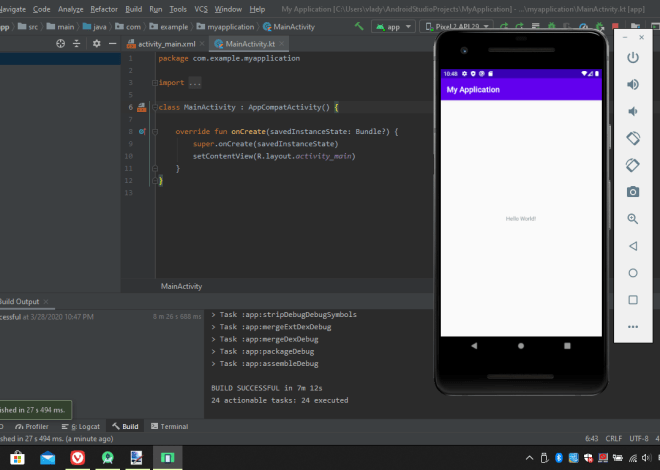Open the Profiler tool window
The height and width of the screenshot is (470, 660).
pos(32,426)
